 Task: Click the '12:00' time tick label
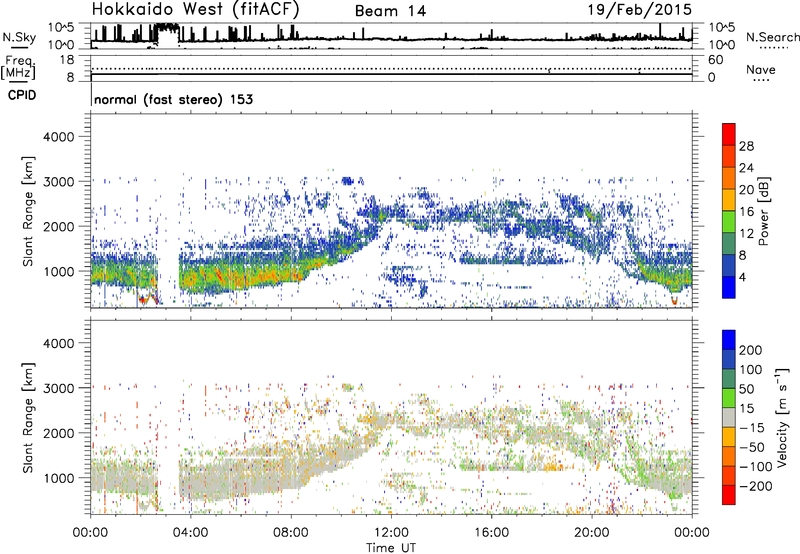(391, 533)
